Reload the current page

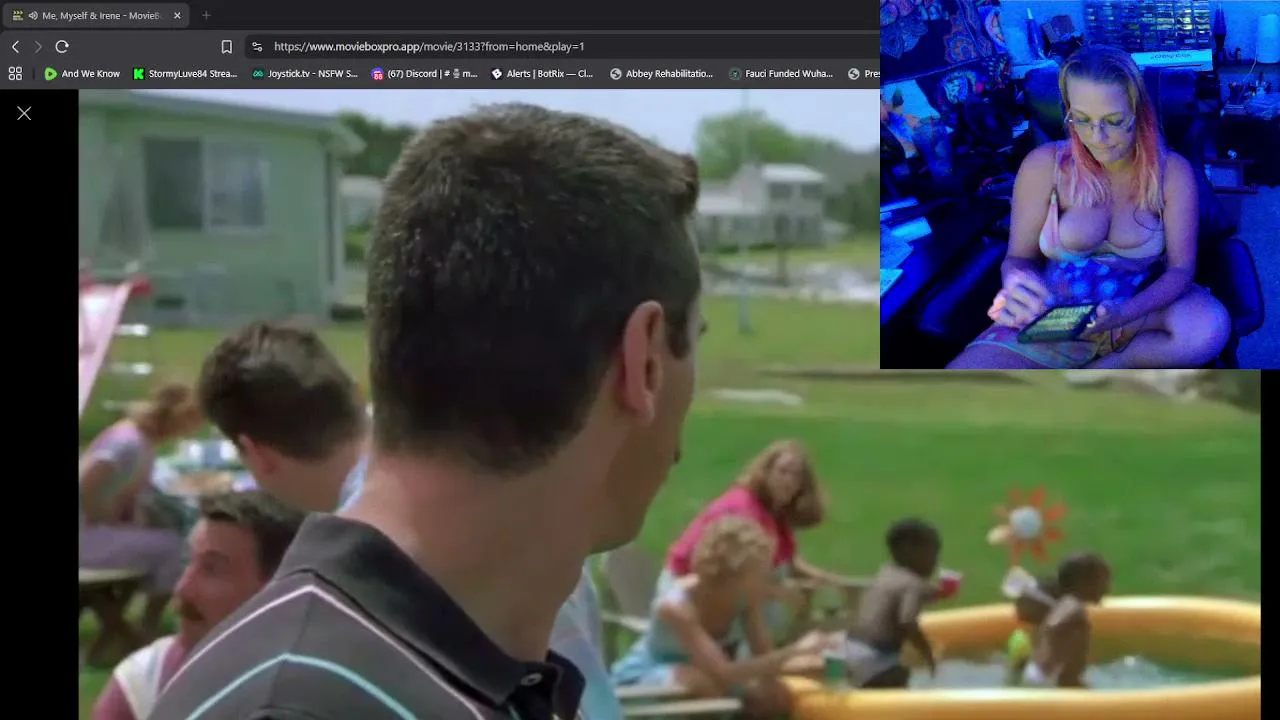point(62,47)
